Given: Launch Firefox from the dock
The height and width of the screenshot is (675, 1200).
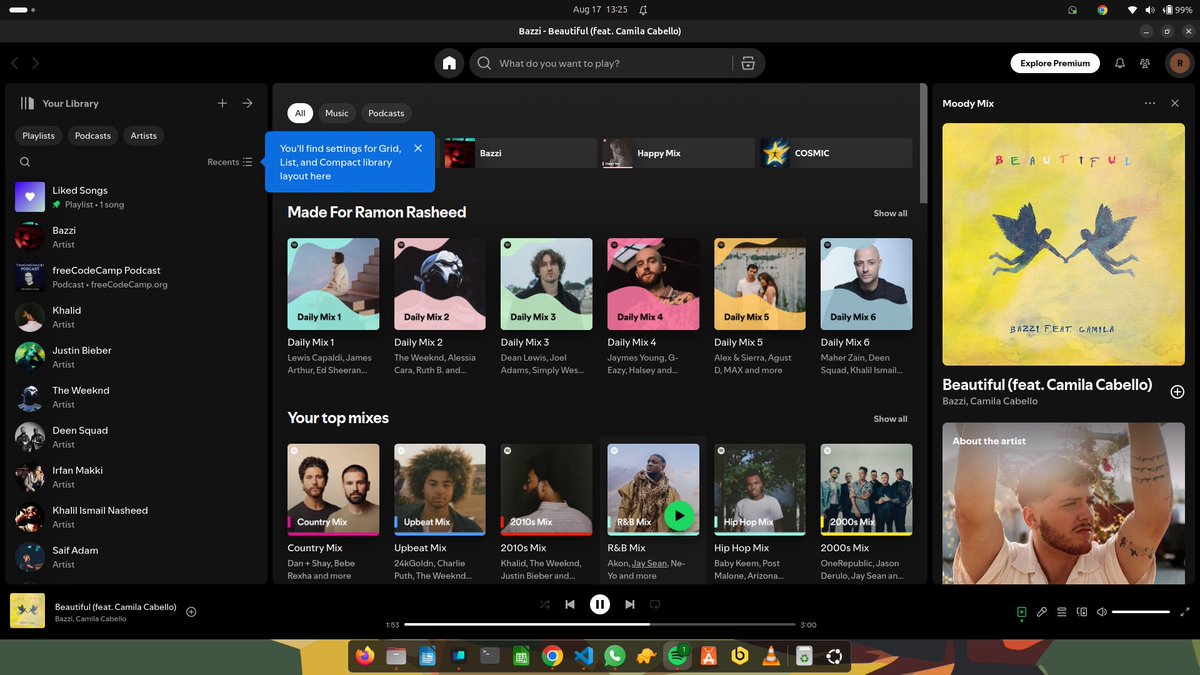Looking at the screenshot, I should pyautogui.click(x=364, y=656).
